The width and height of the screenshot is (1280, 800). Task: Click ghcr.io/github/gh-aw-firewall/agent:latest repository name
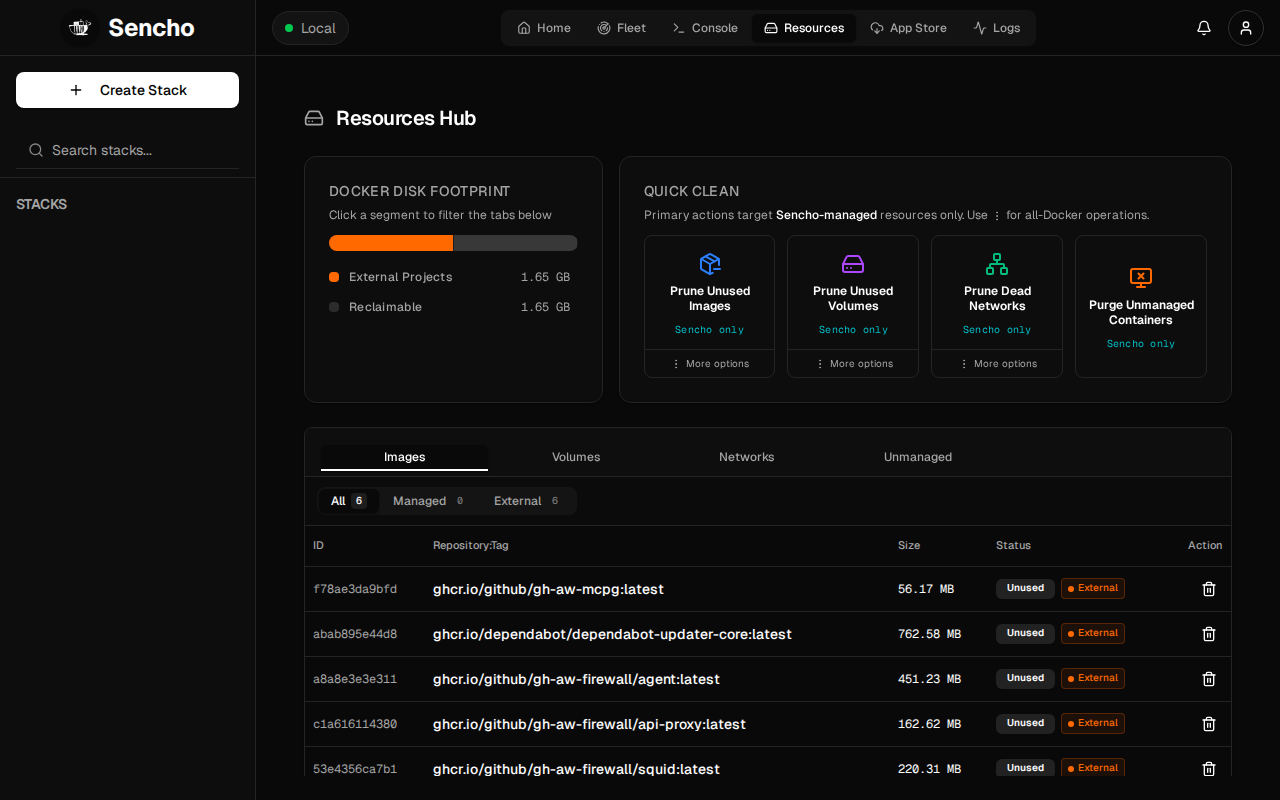[x=576, y=679]
